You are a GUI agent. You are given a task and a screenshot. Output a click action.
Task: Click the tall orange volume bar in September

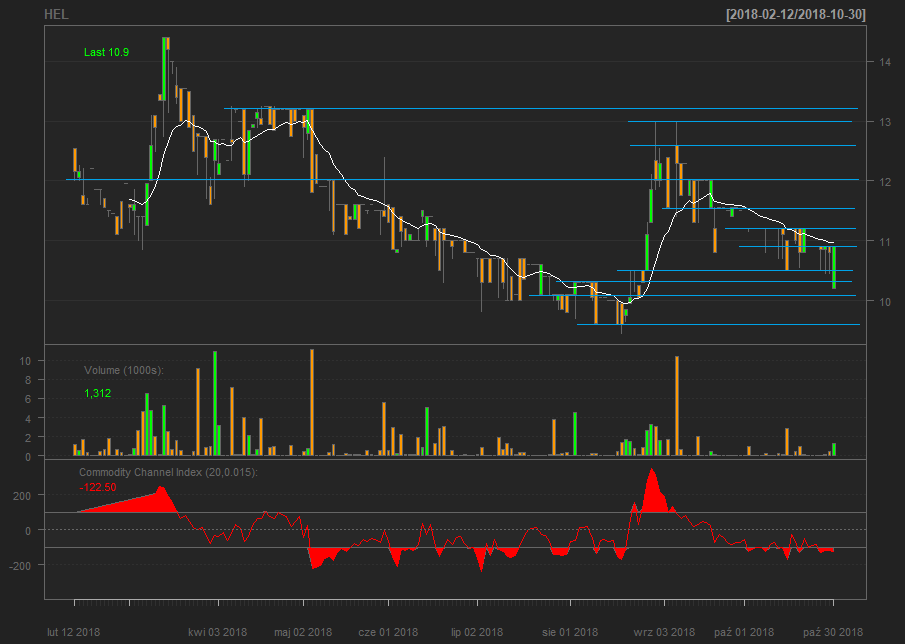(677, 406)
